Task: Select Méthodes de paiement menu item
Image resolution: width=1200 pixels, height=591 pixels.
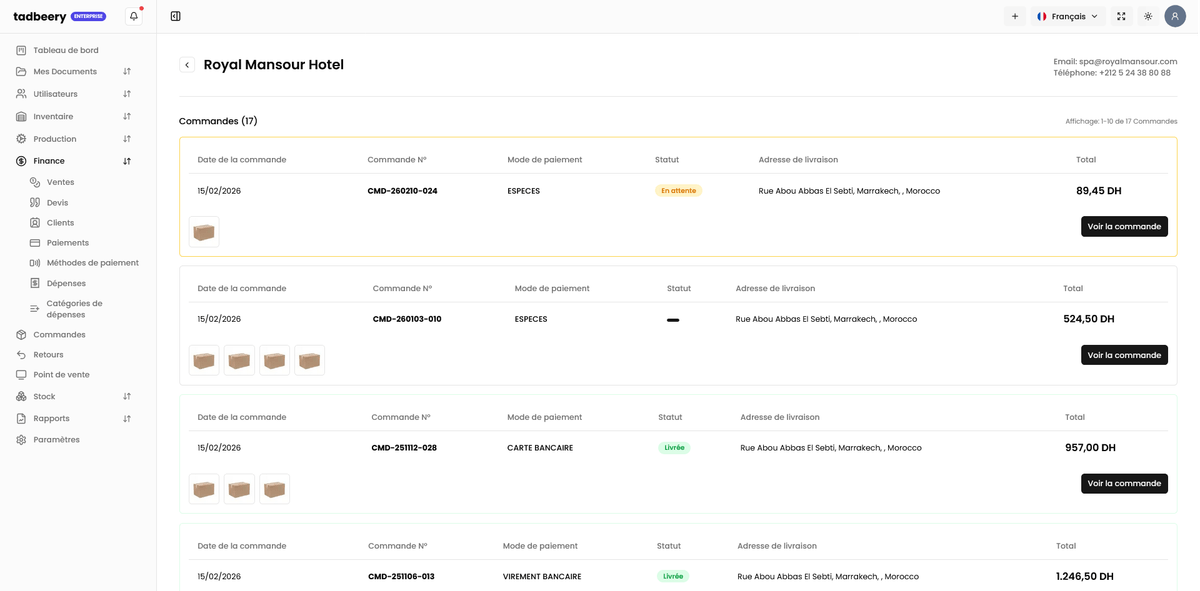Action: 92,263
